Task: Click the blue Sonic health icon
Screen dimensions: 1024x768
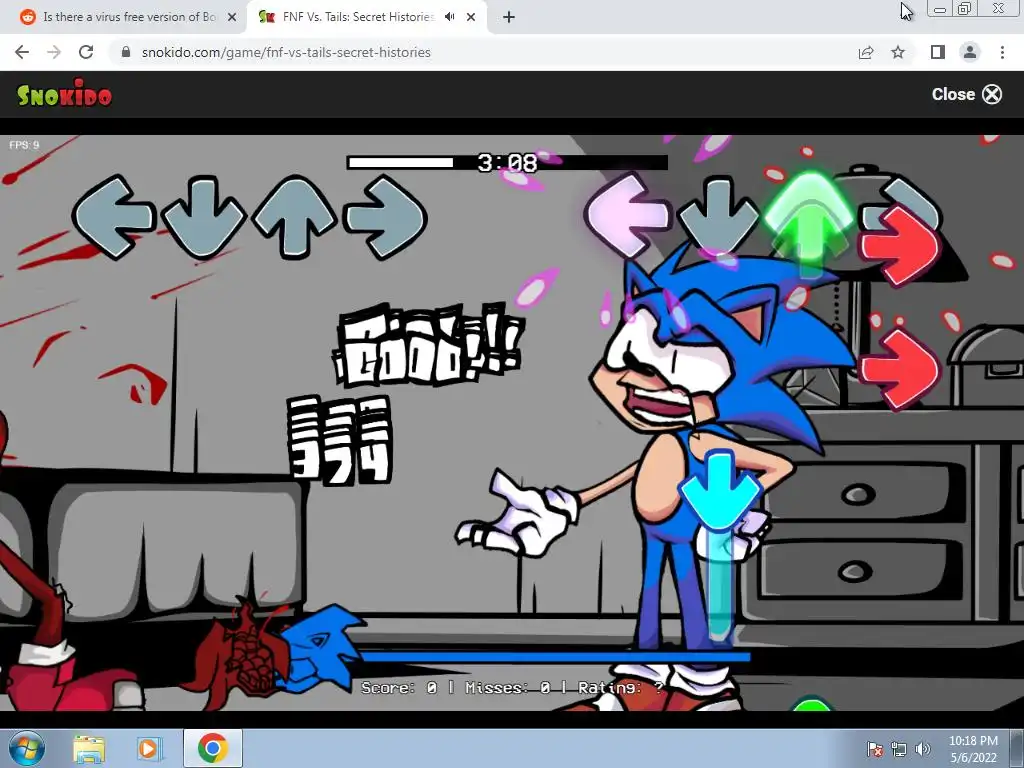Action: 318,648
